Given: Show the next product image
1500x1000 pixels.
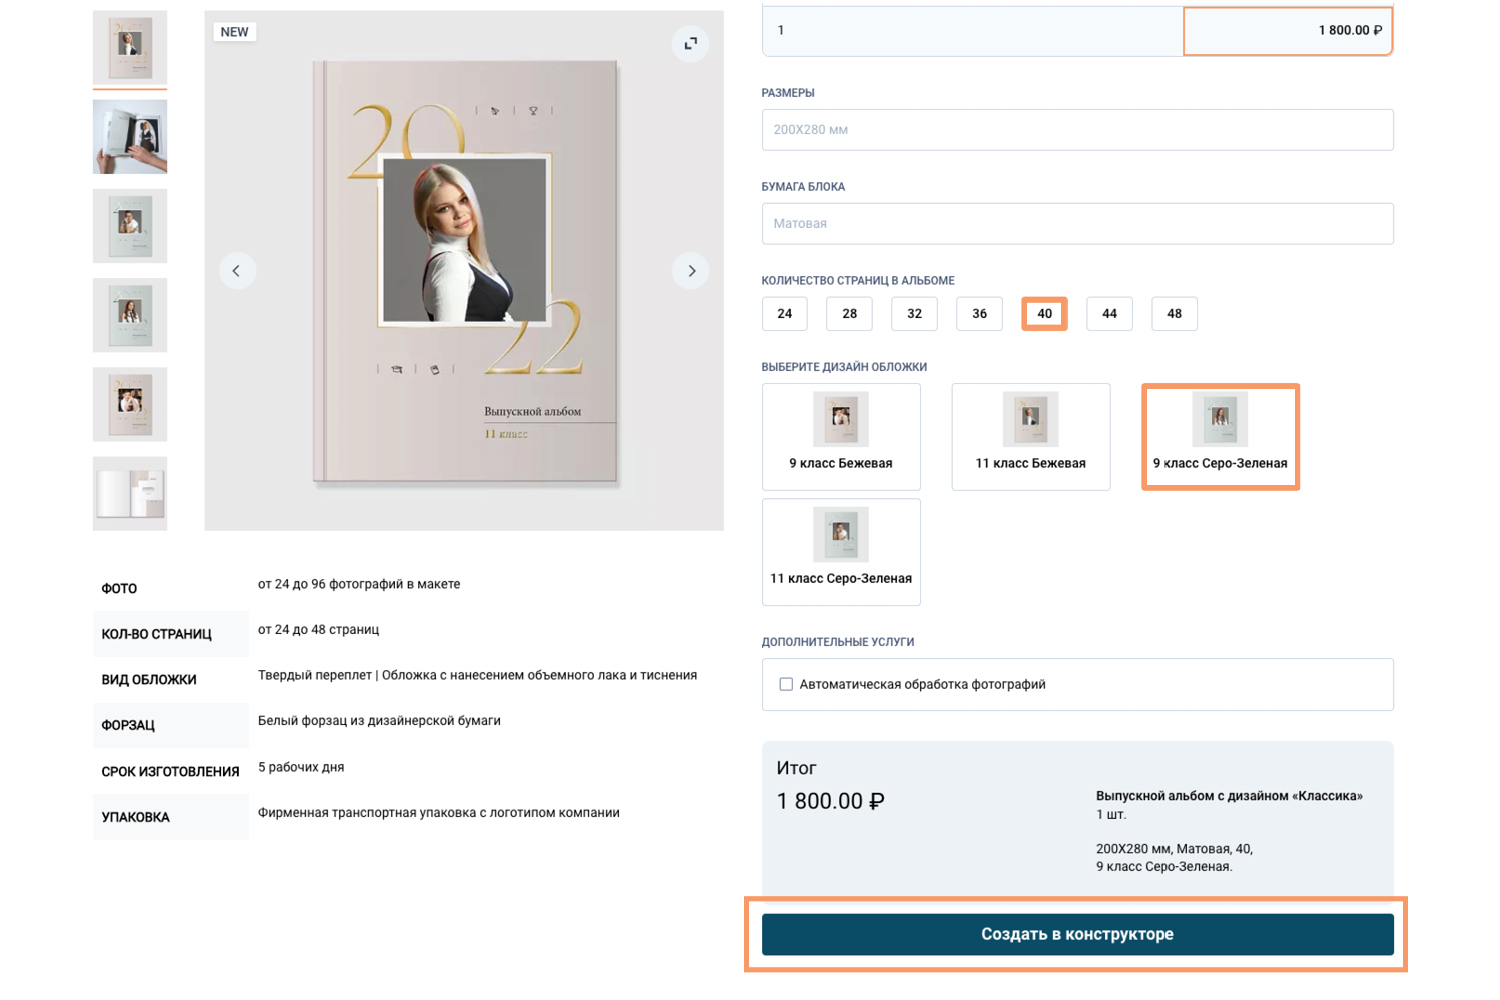Looking at the screenshot, I should point(691,271).
